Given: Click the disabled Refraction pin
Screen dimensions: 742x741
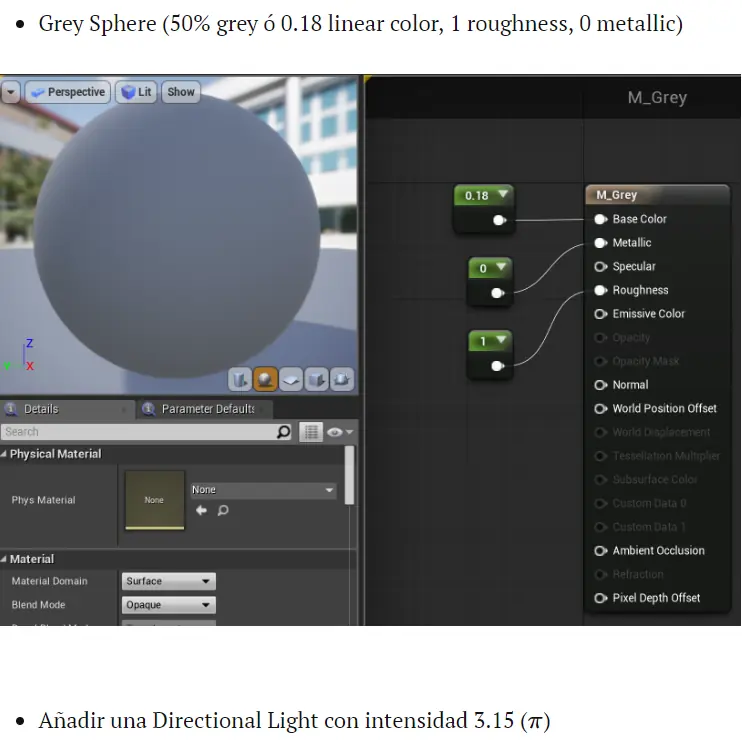Looking at the screenshot, I should click(601, 574).
